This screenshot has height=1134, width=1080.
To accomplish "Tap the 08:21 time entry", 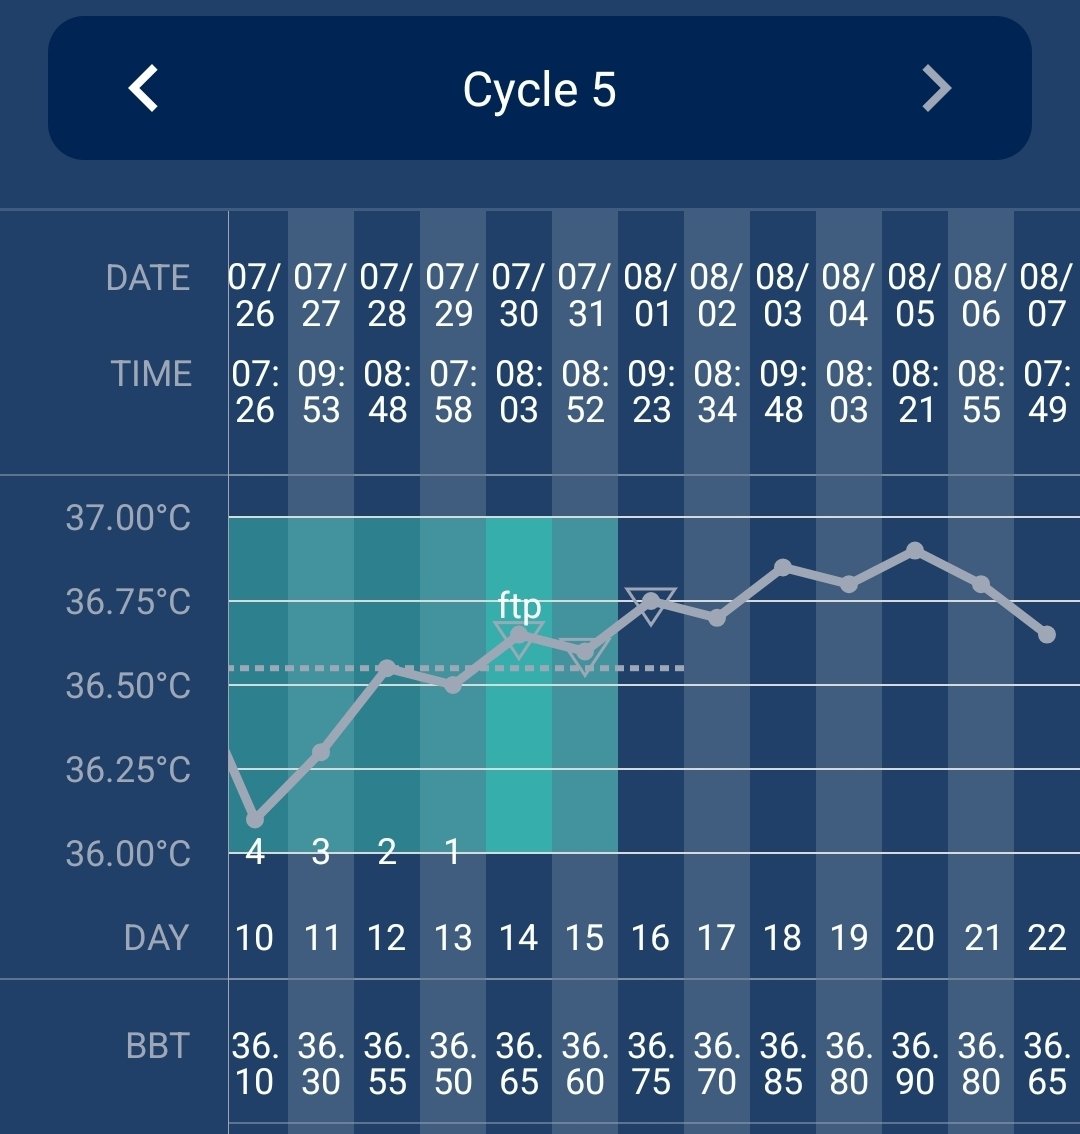I will click(x=915, y=392).
